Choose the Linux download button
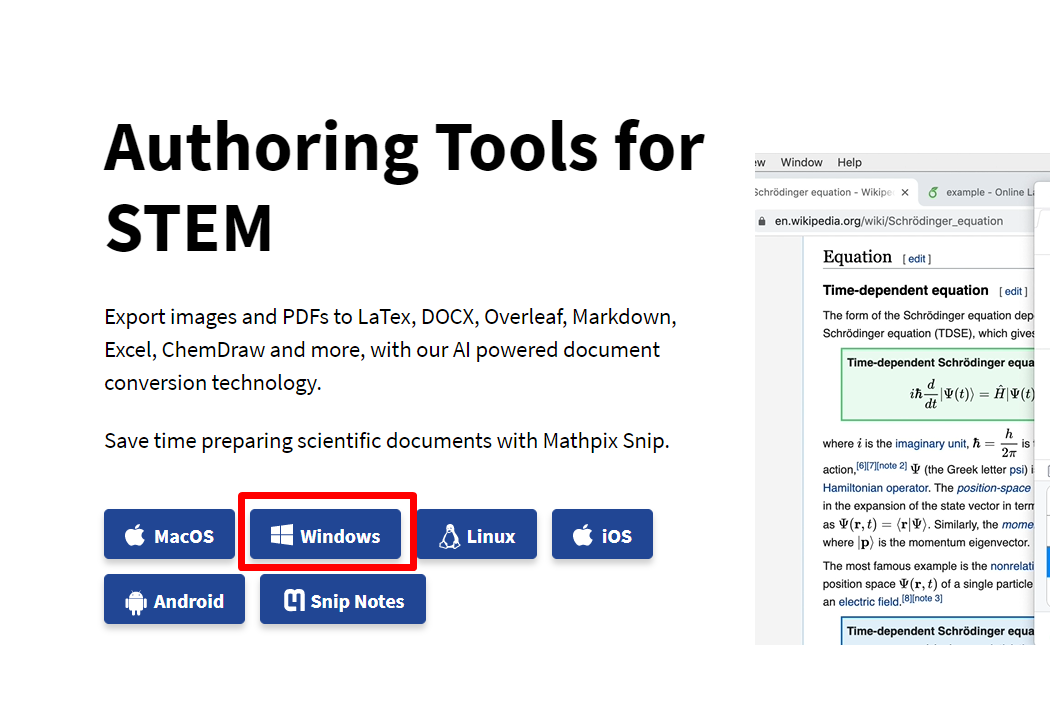Image resolution: width=1050 pixels, height=701 pixels. click(477, 534)
